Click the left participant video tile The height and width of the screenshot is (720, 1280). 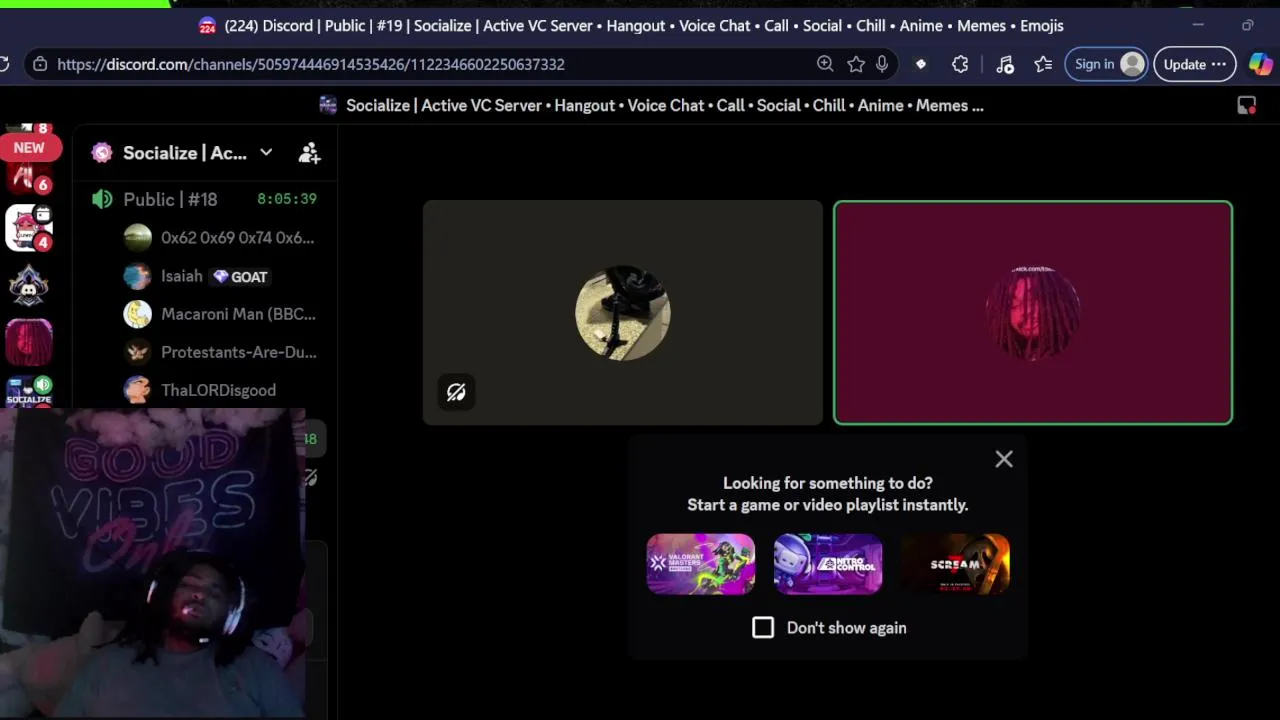click(623, 313)
